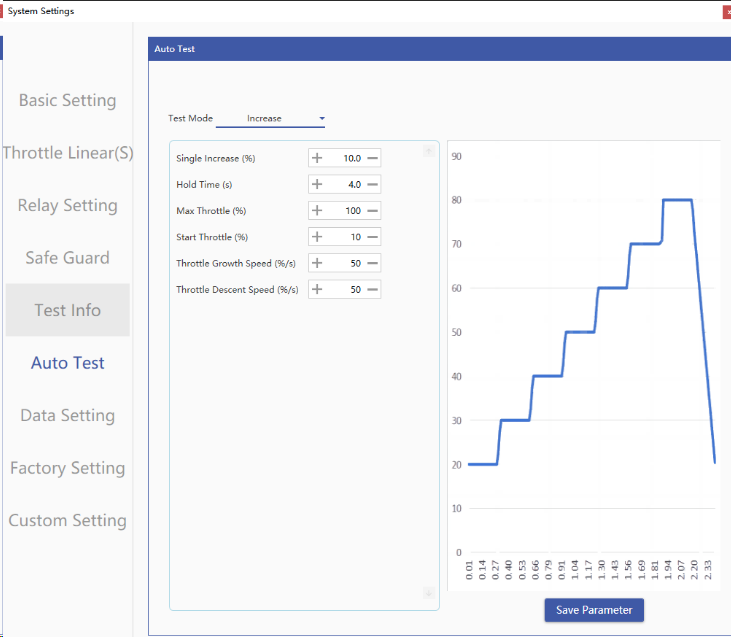Click minus icon for Single Increase (%)

click(372, 158)
